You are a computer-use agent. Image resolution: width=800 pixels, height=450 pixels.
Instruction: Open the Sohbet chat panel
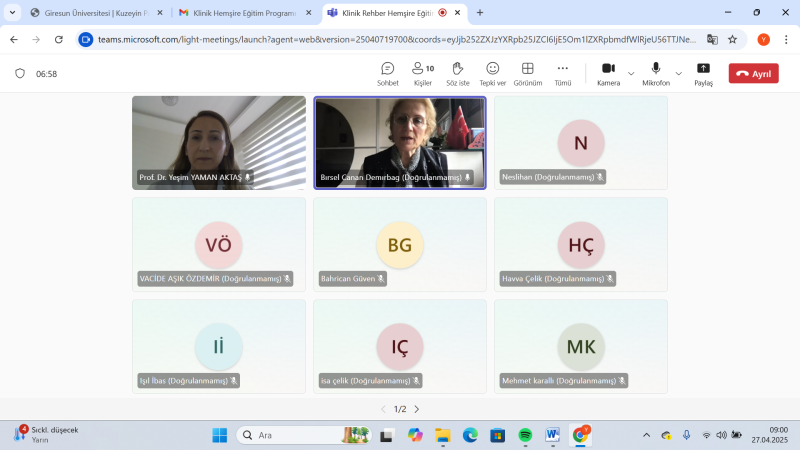388,74
